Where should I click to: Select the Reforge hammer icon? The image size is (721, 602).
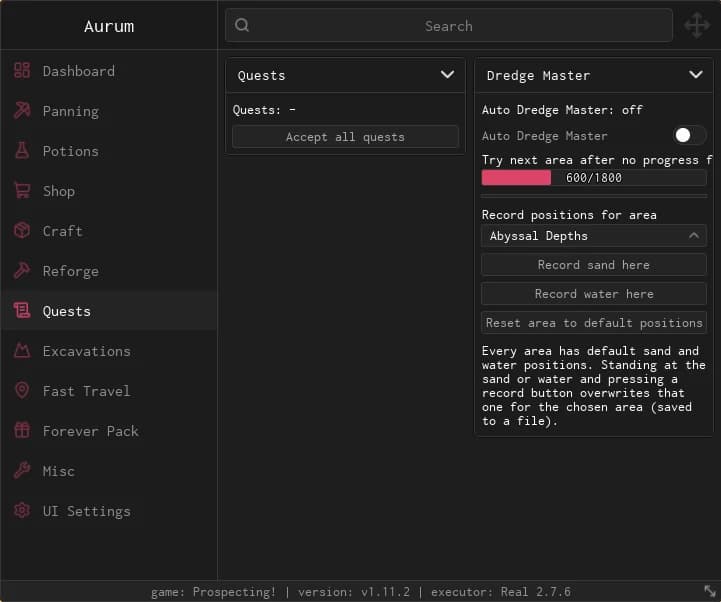click(x=22, y=270)
